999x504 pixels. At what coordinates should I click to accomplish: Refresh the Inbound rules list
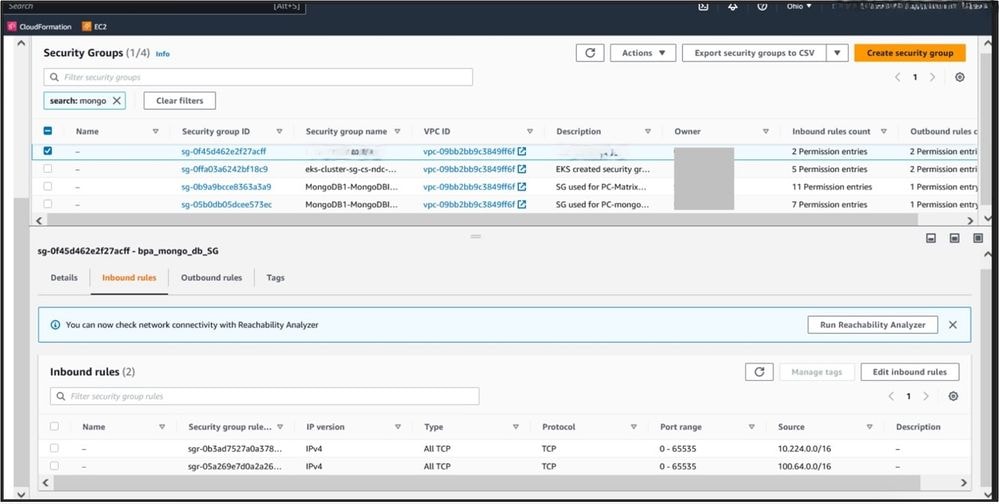coord(759,372)
